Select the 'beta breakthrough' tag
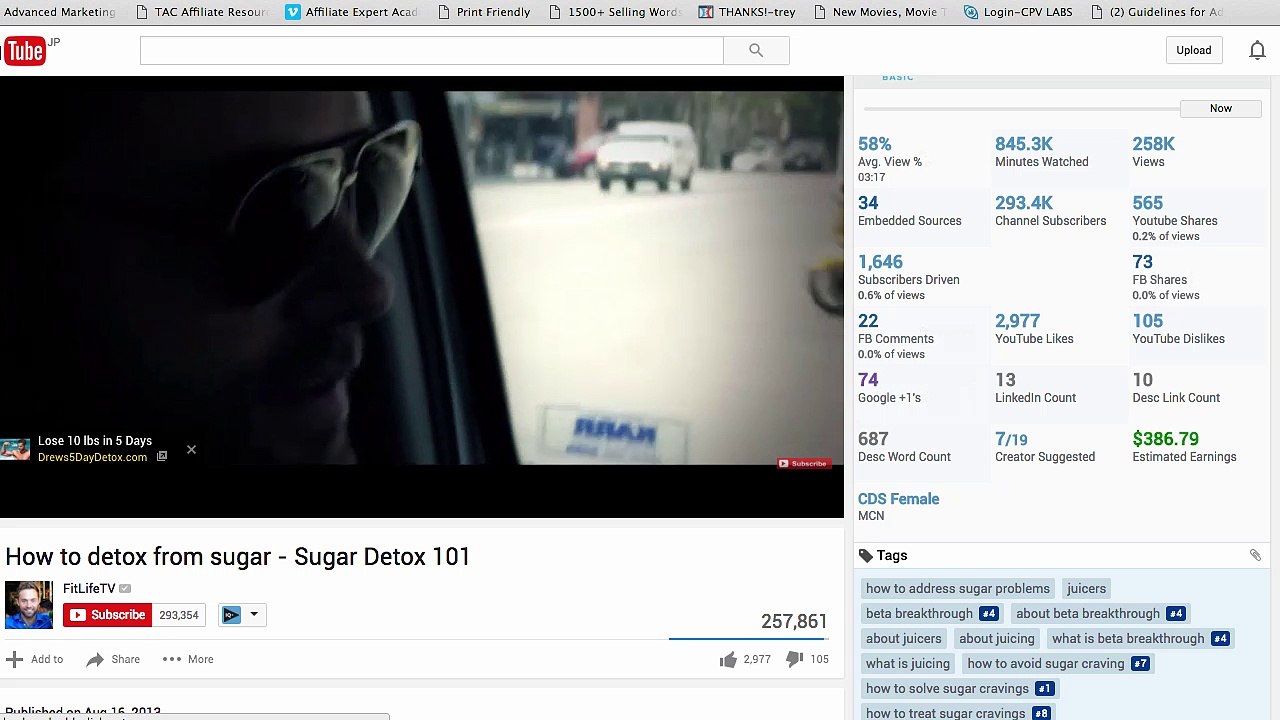The image size is (1280, 720). click(x=930, y=613)
